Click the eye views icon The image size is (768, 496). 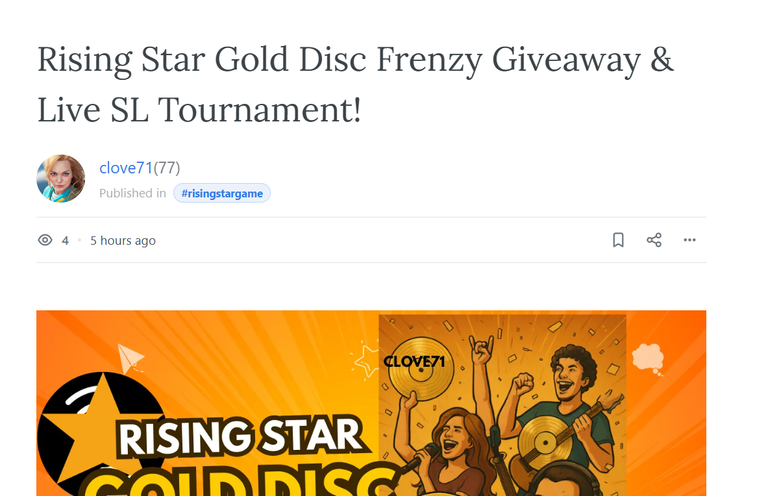[45, 240]
